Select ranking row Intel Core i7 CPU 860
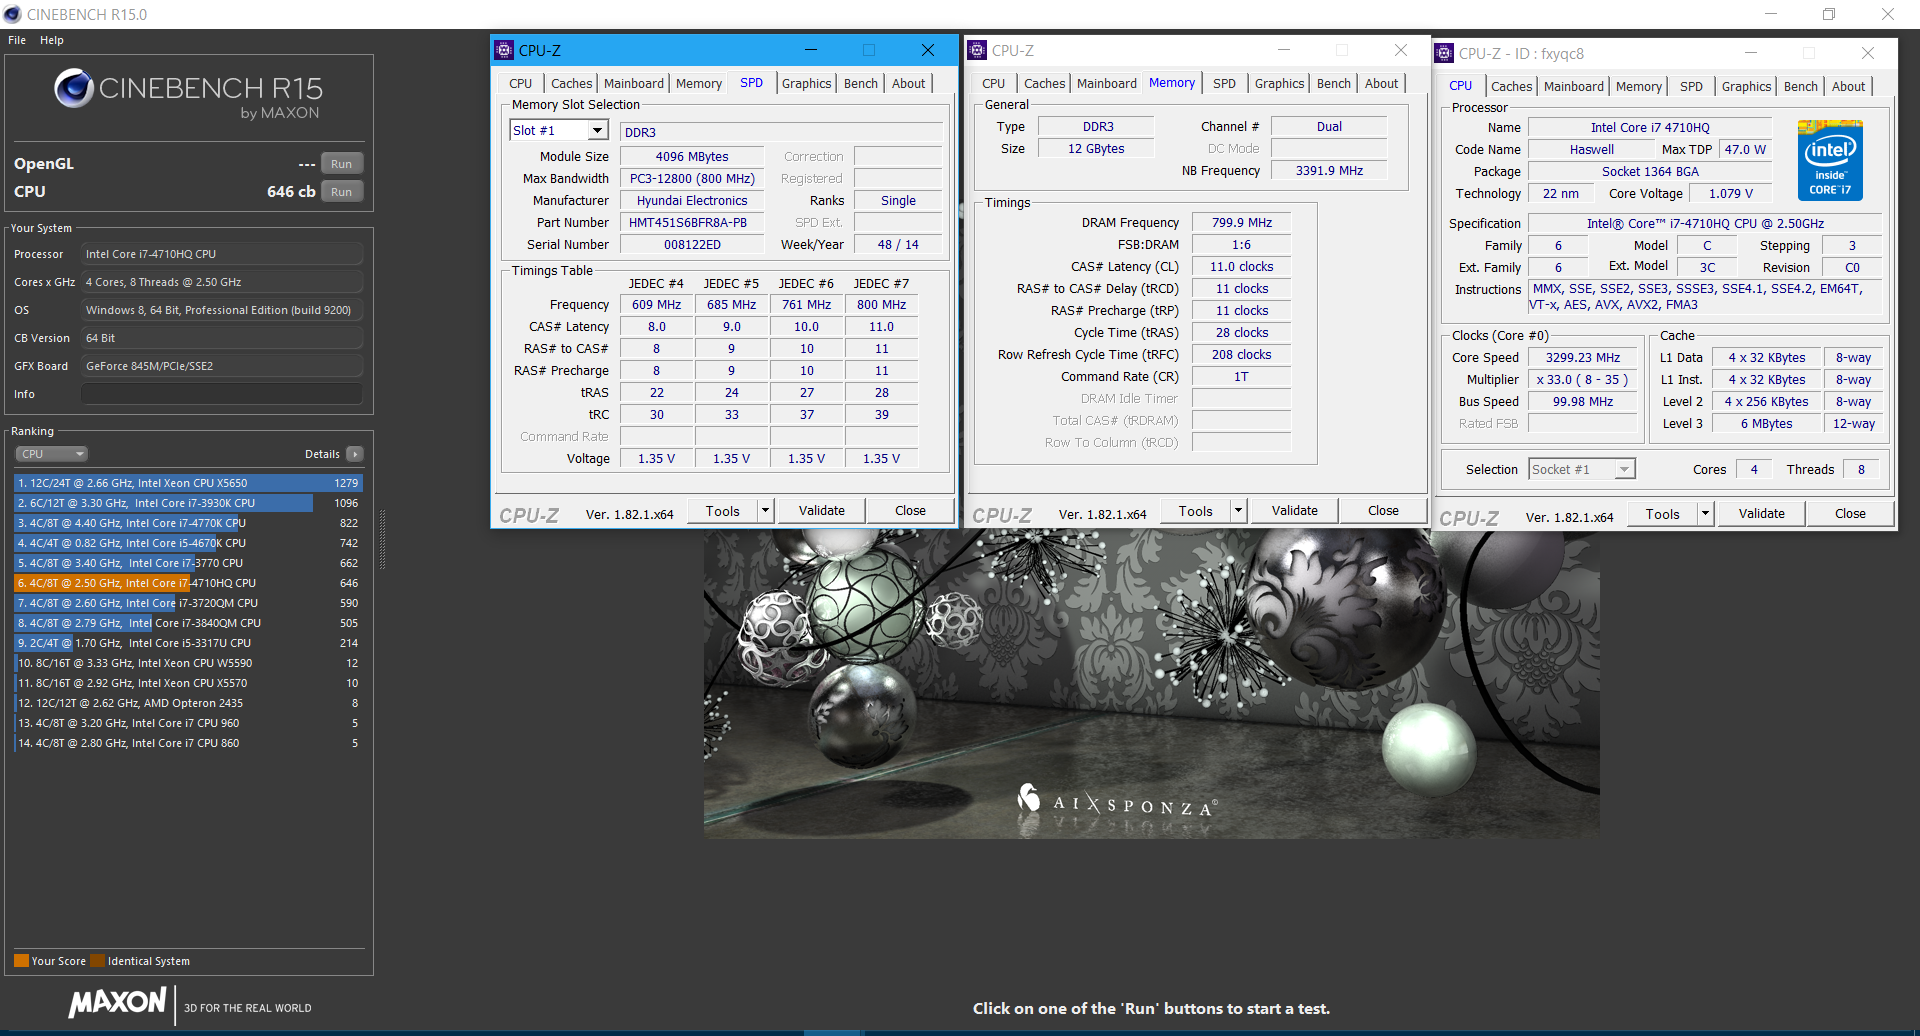This screenshot has width=1920, height=1036. click(188, 743)
